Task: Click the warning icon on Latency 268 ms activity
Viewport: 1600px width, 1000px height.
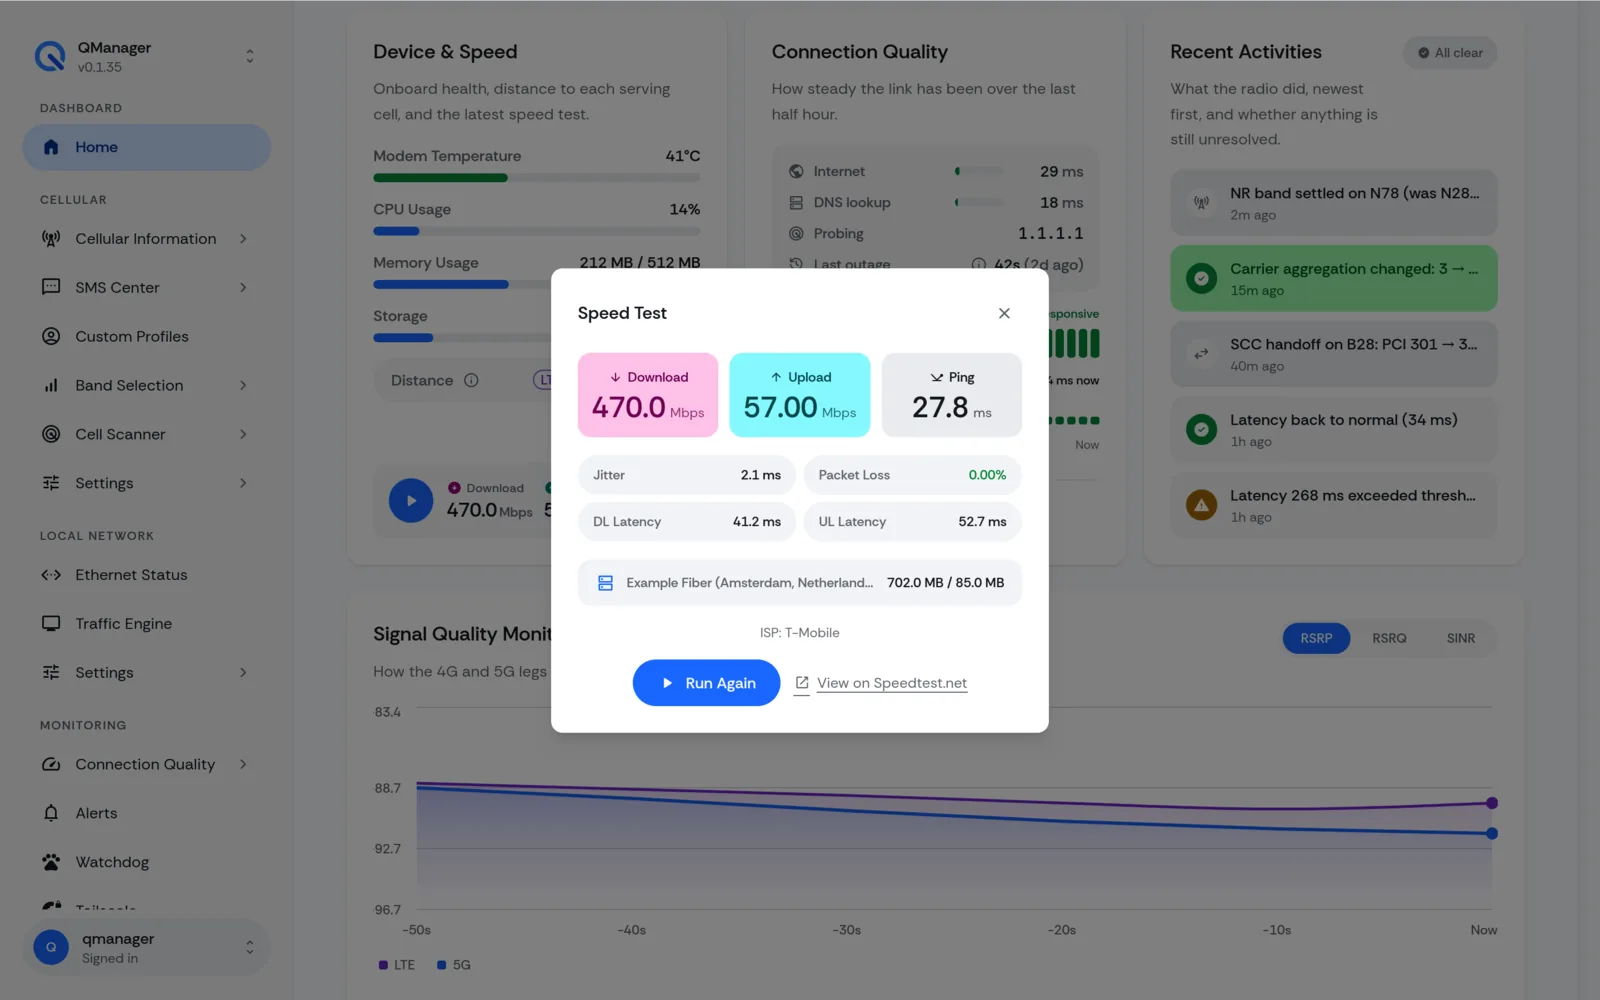Action: 1201,505
